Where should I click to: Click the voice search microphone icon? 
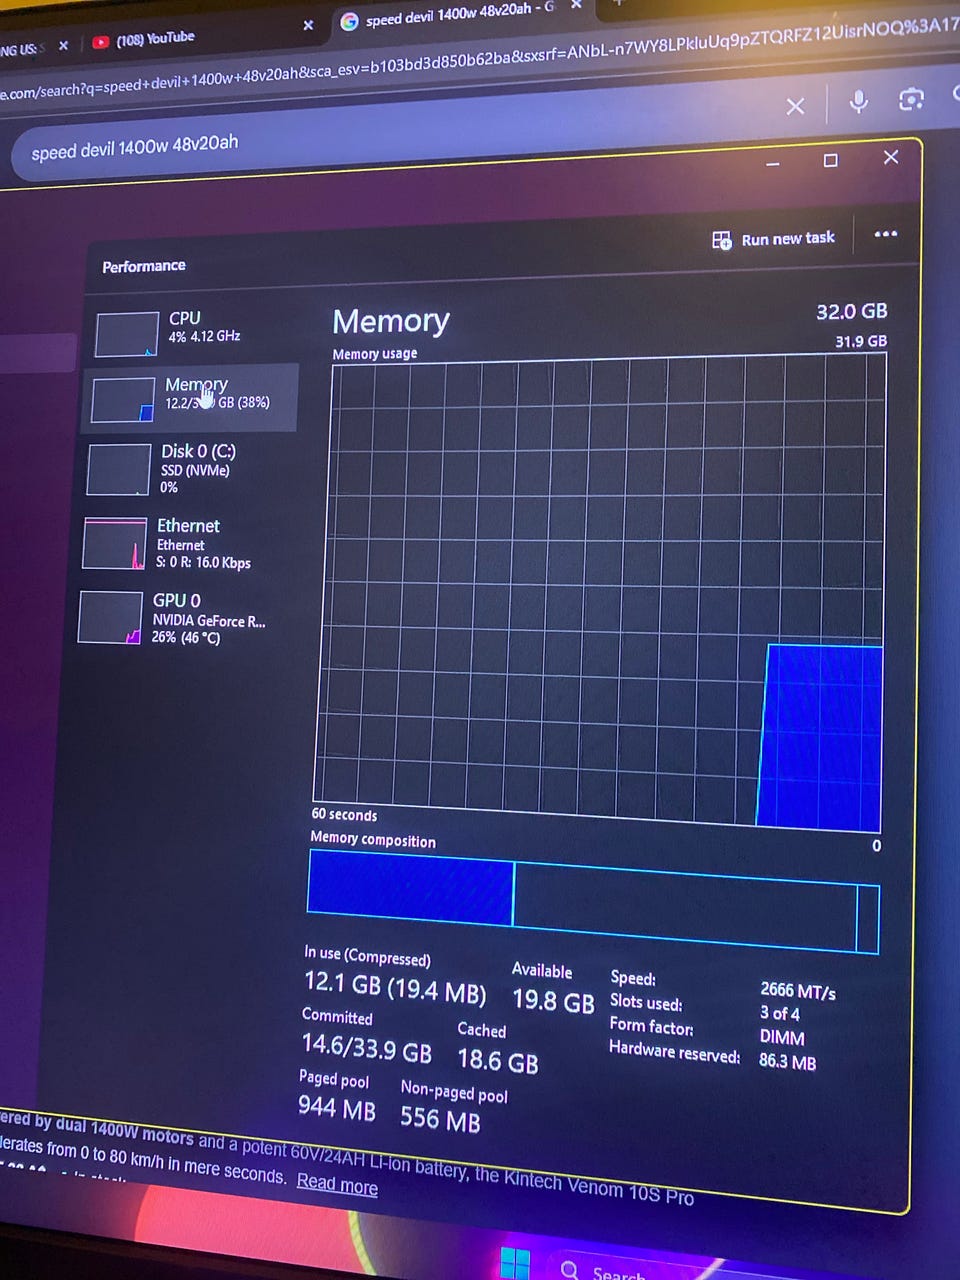[x=858, y=101]
